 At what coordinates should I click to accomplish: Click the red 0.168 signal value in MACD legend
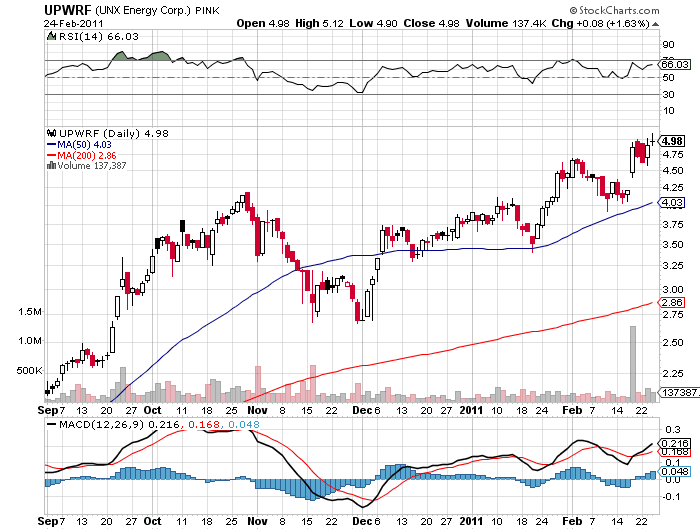coord(204,424)
